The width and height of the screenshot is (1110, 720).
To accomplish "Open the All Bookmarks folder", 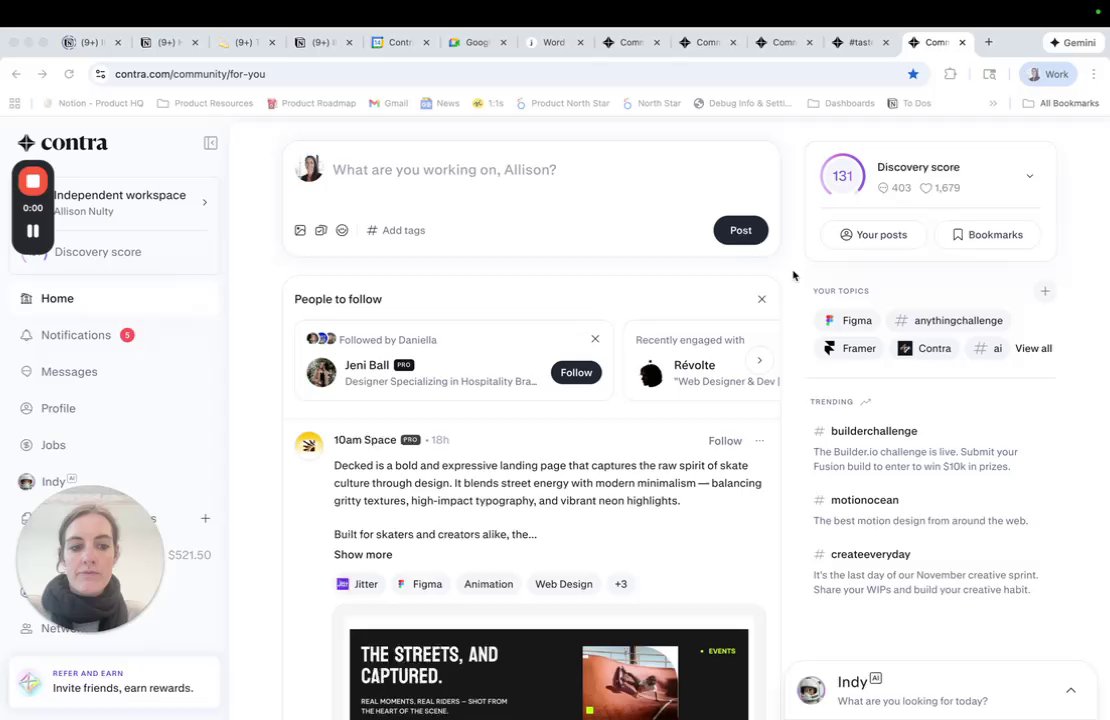I will click(x=1060, y=103).
